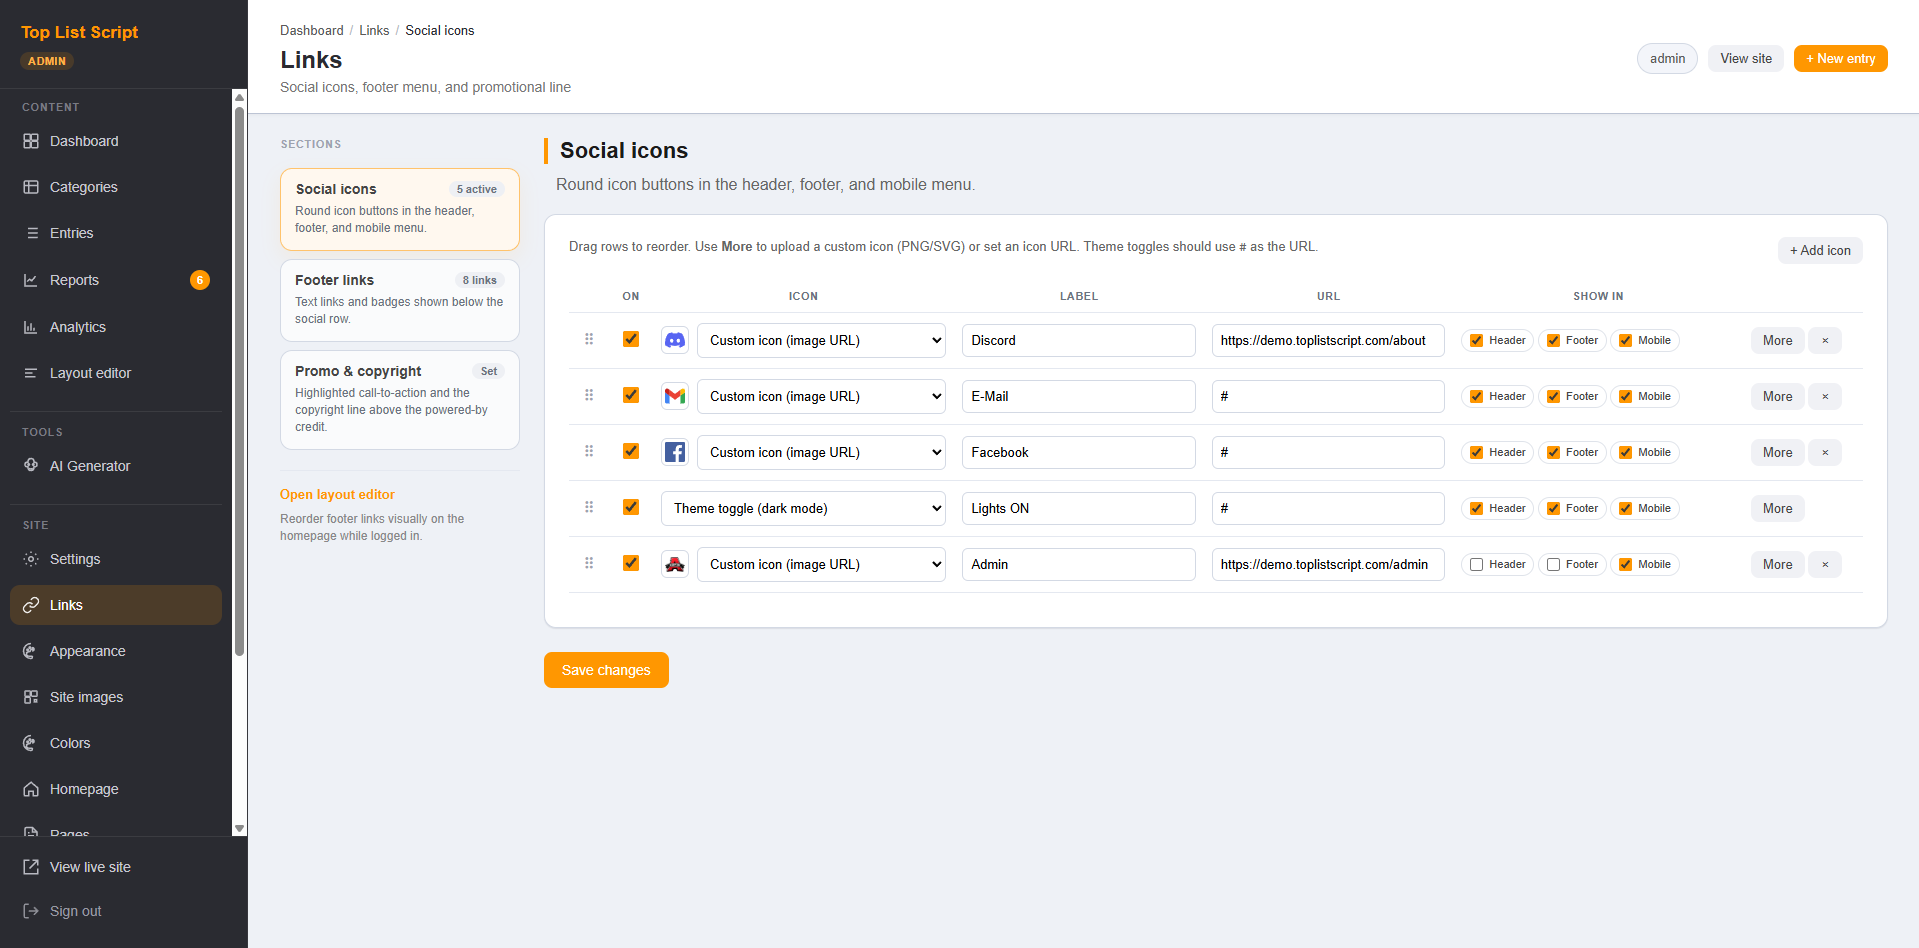Enable the Header checkbox in the Admin row

click(1476, 564)
